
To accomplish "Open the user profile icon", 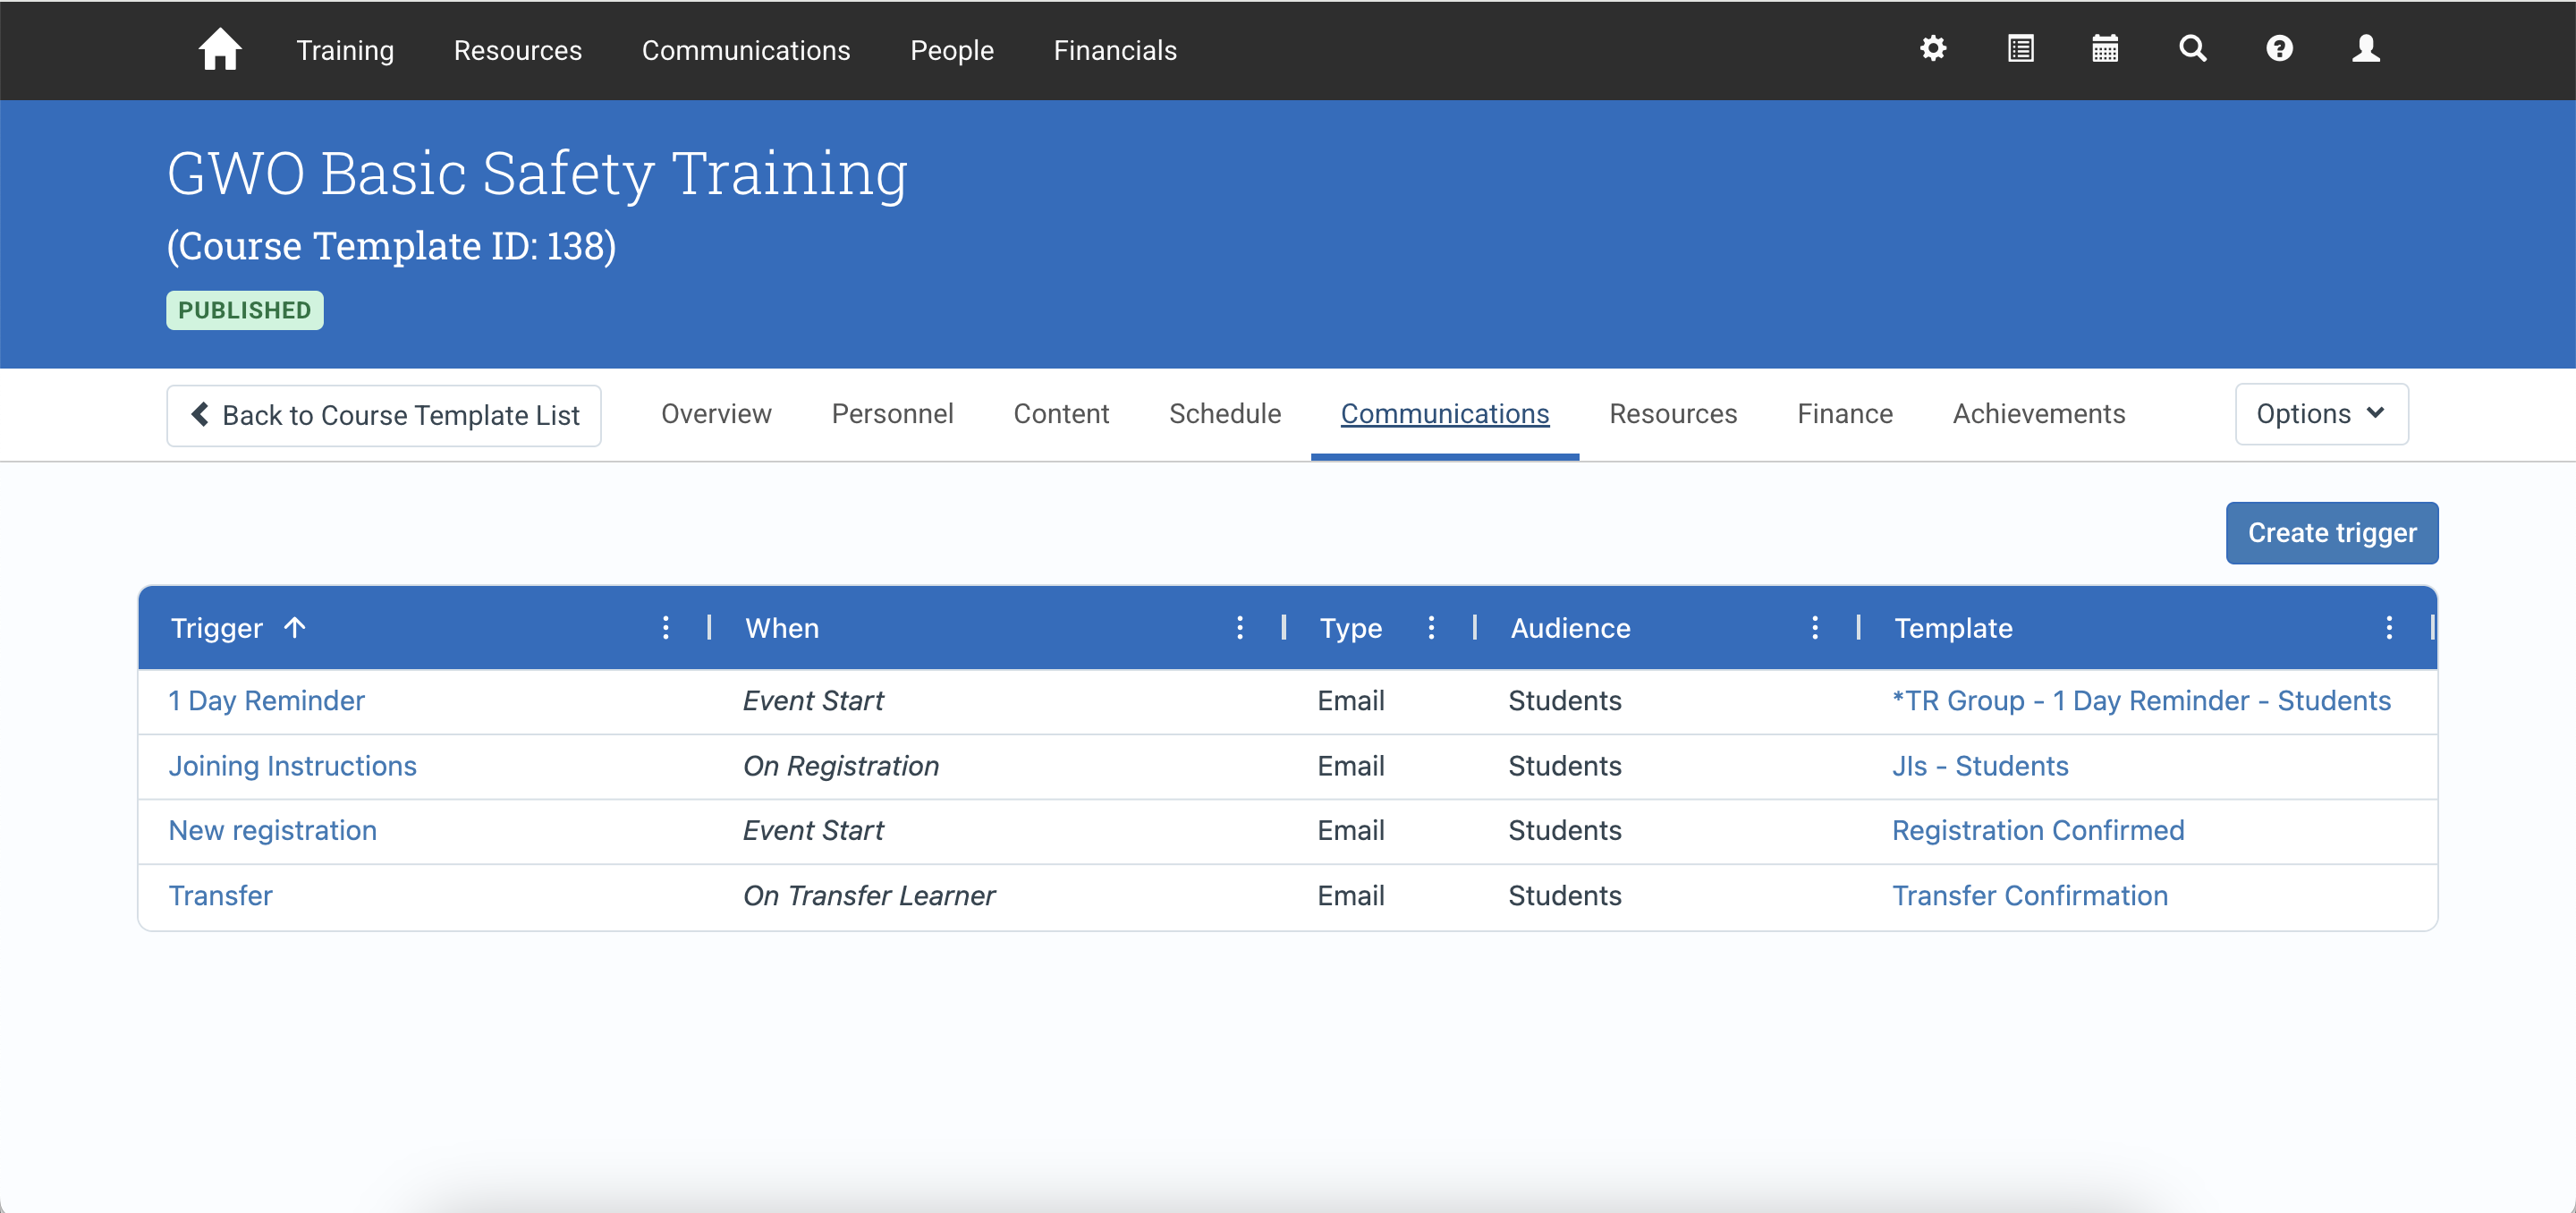I will (x=2365, y=49).
